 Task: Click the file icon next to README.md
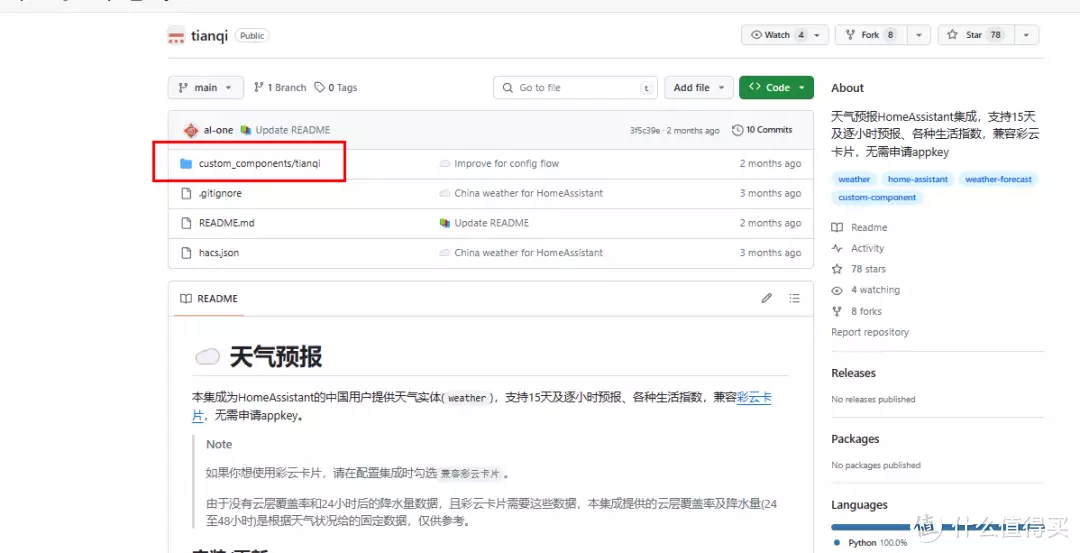pos(185,223)
